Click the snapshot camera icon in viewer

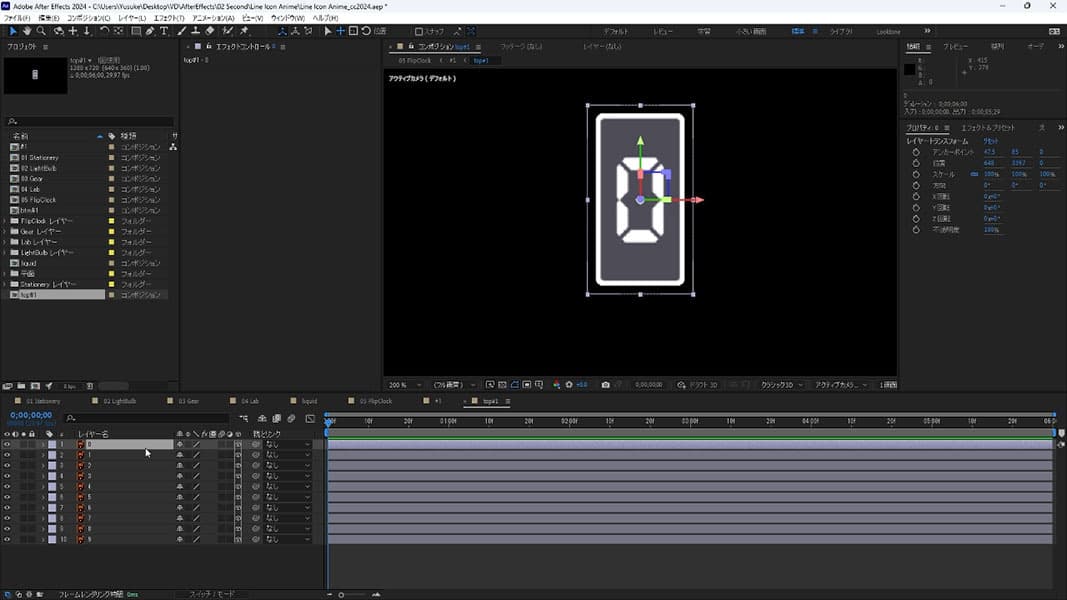click(x=606, y=384)
